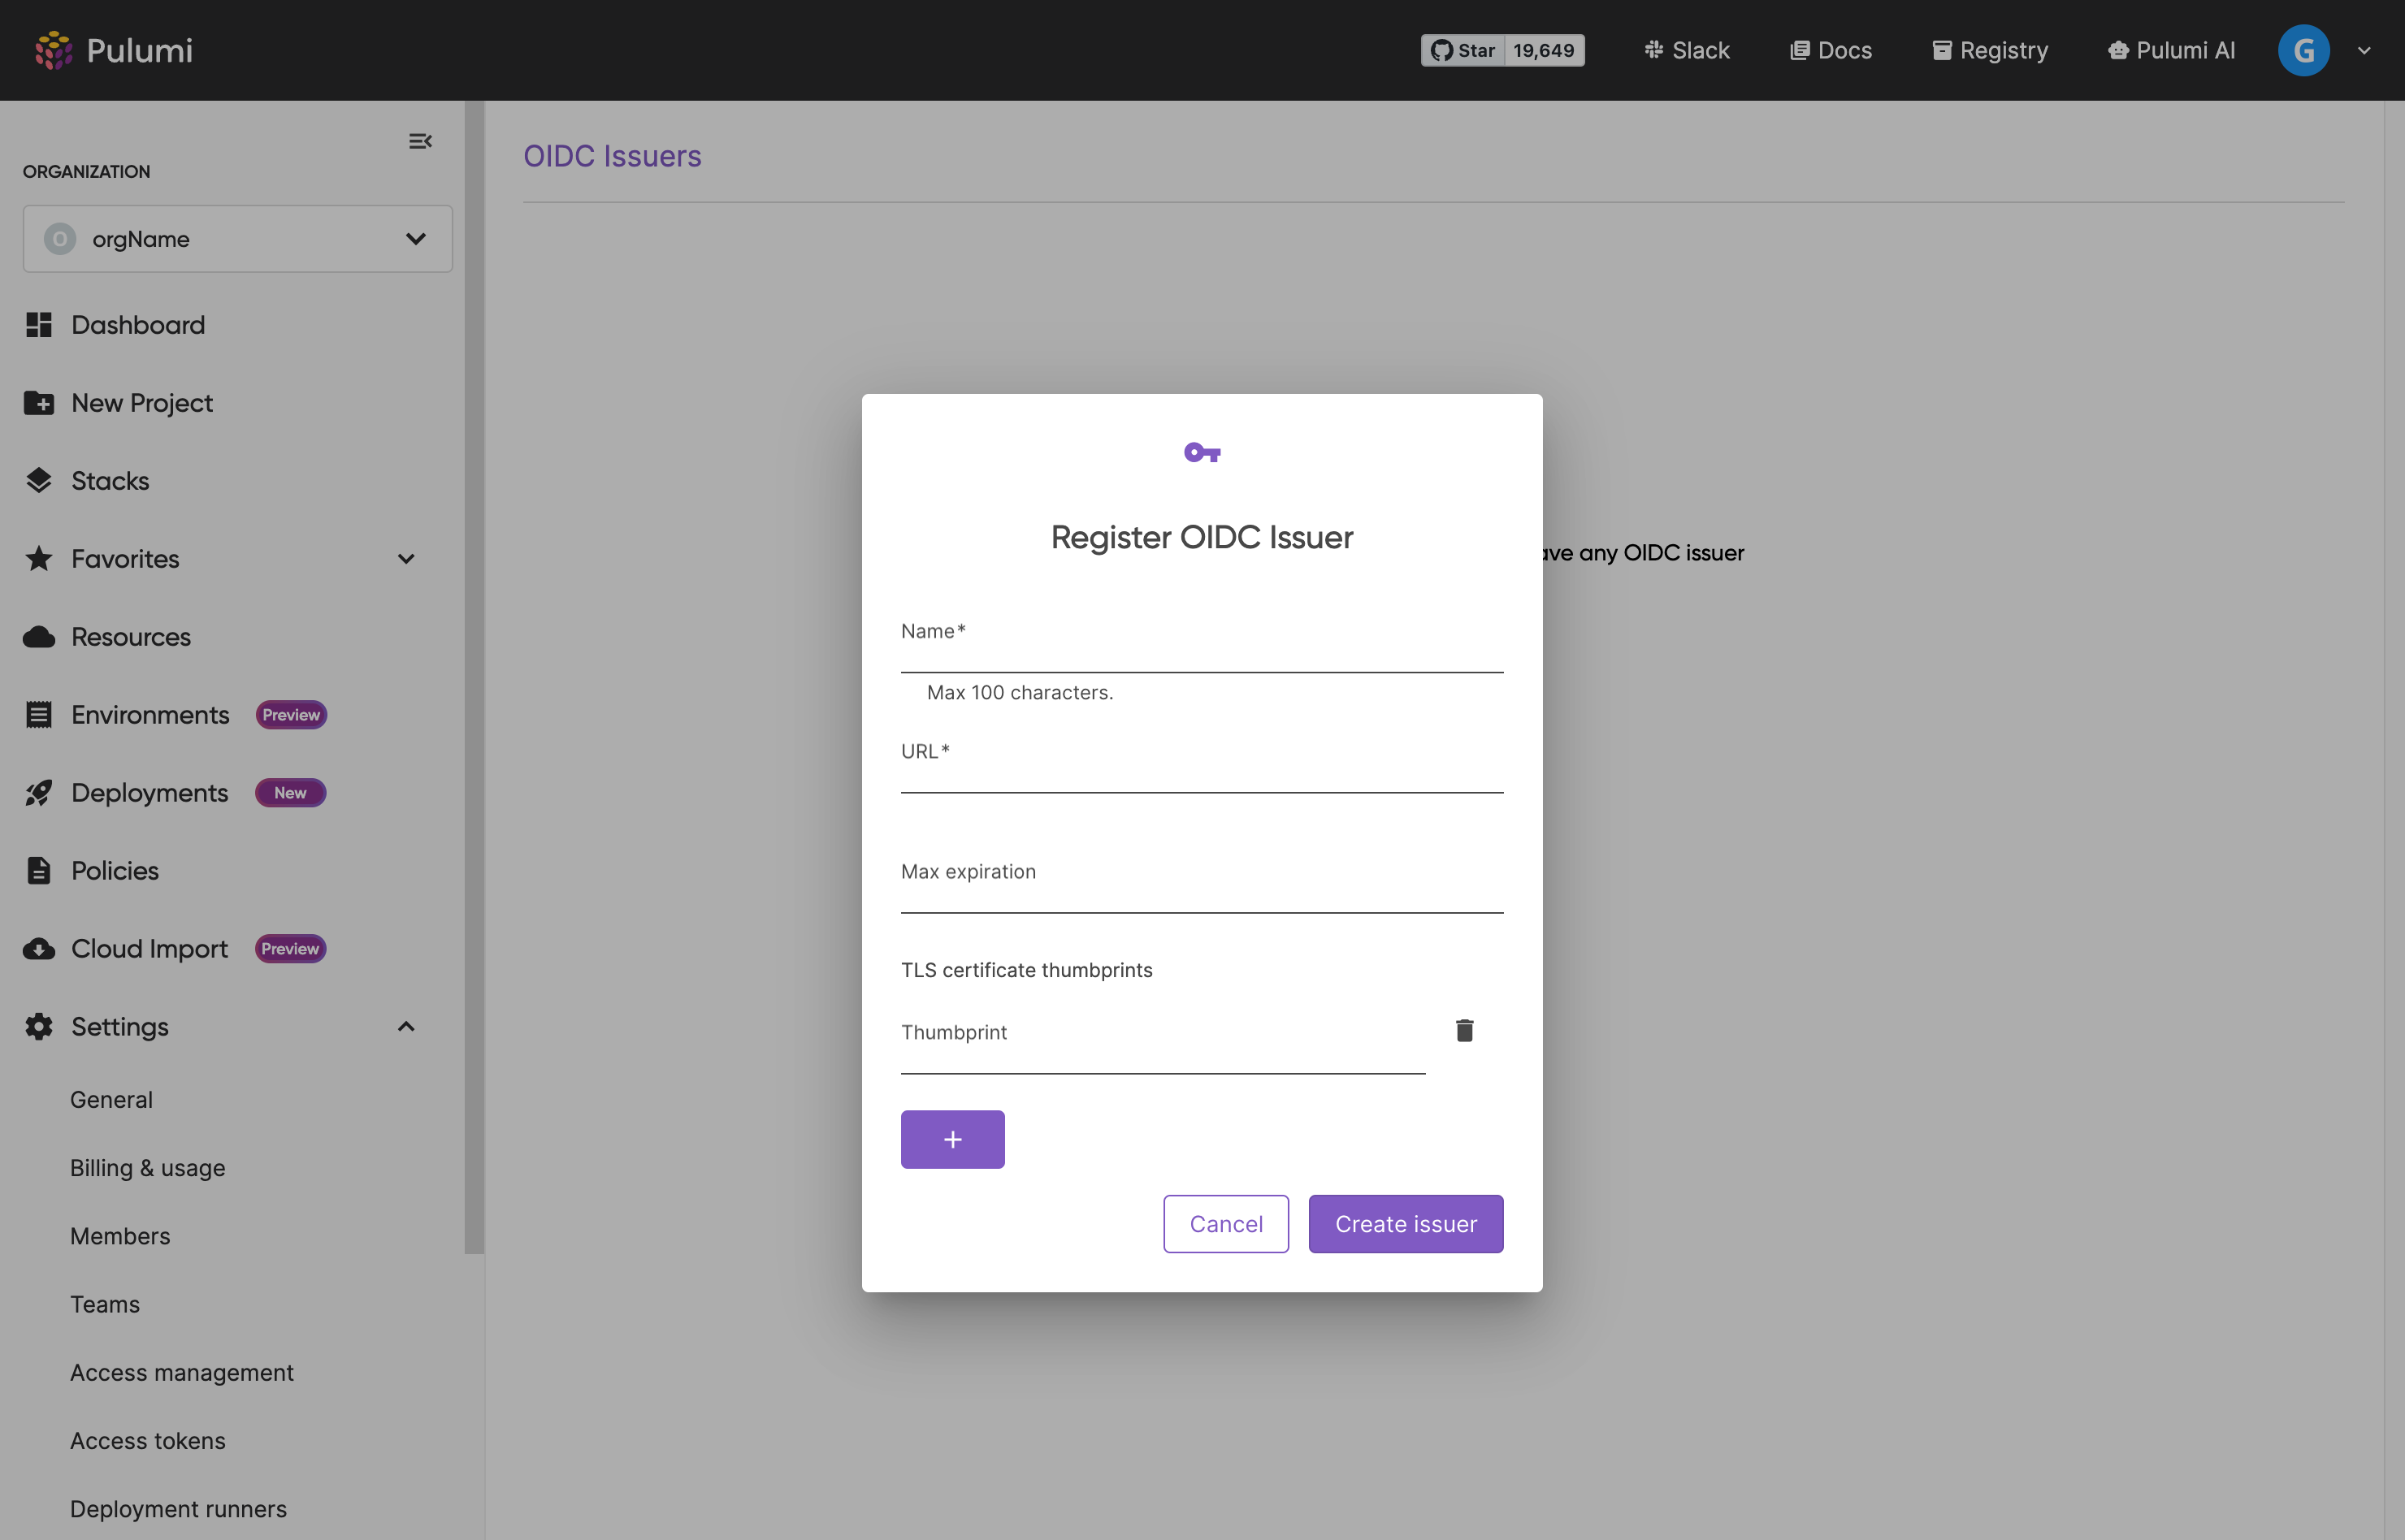The image size is (2405, 1540).
Task: Collapse sidebar using the menu toggle icon
Action: (420, 141)
